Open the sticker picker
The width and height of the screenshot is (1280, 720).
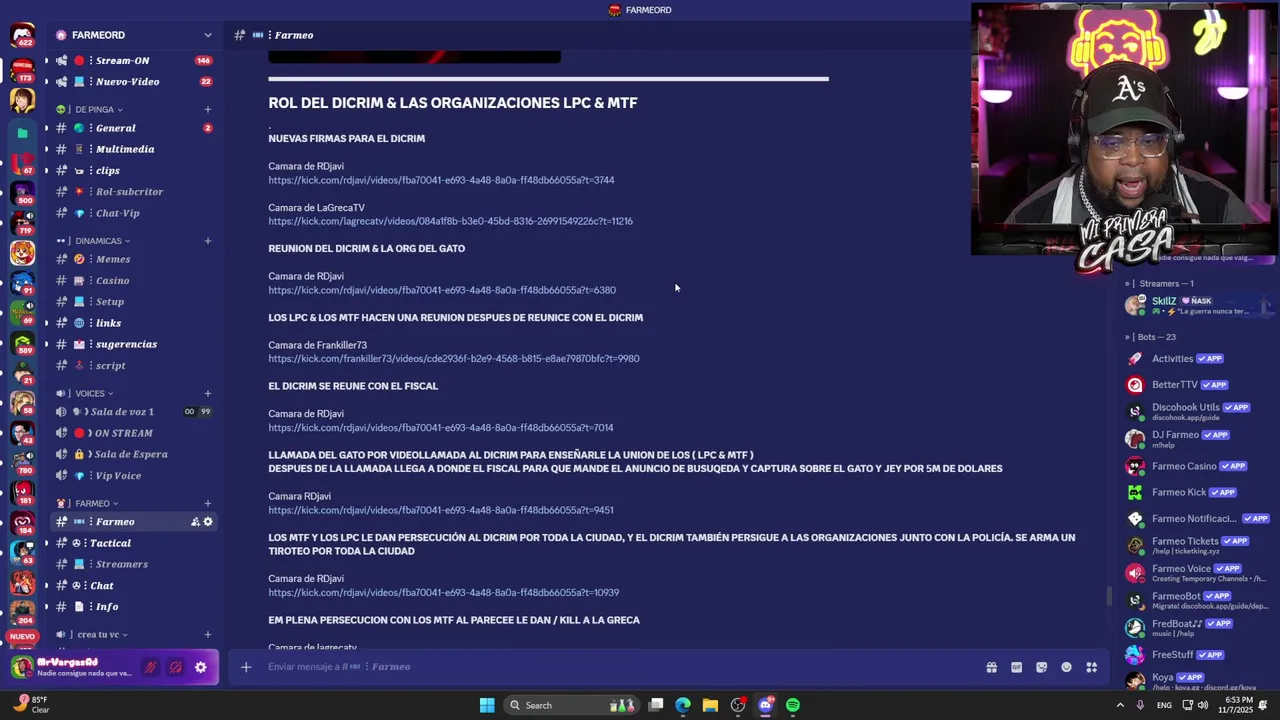point(1041,667)
